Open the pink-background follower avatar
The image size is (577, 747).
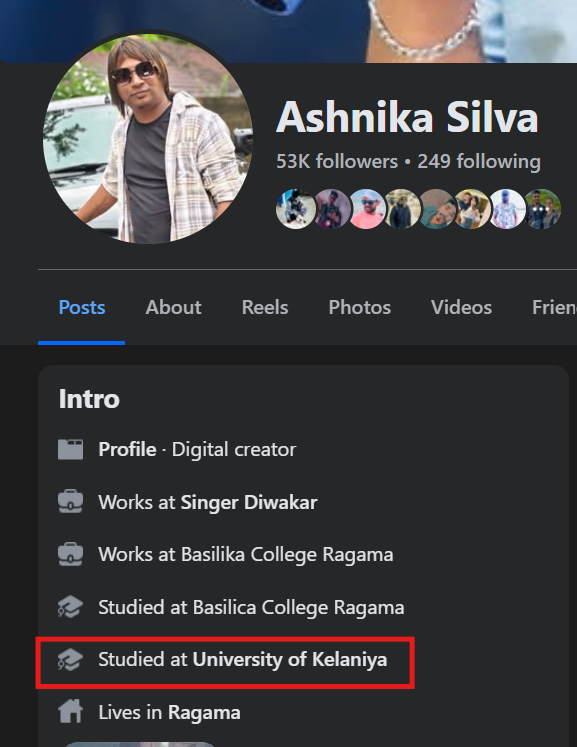(366, 209)
